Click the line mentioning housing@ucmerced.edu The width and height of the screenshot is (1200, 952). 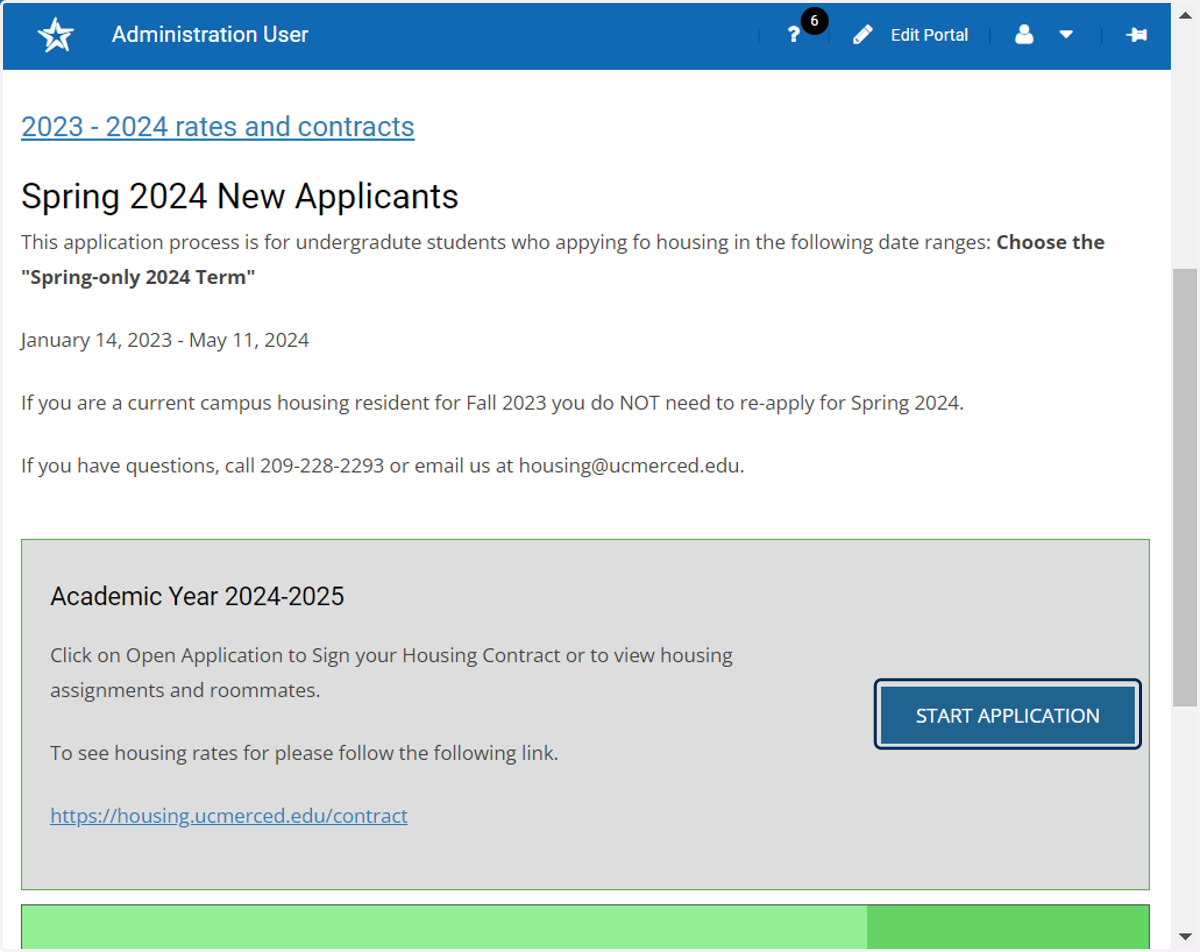383,465
